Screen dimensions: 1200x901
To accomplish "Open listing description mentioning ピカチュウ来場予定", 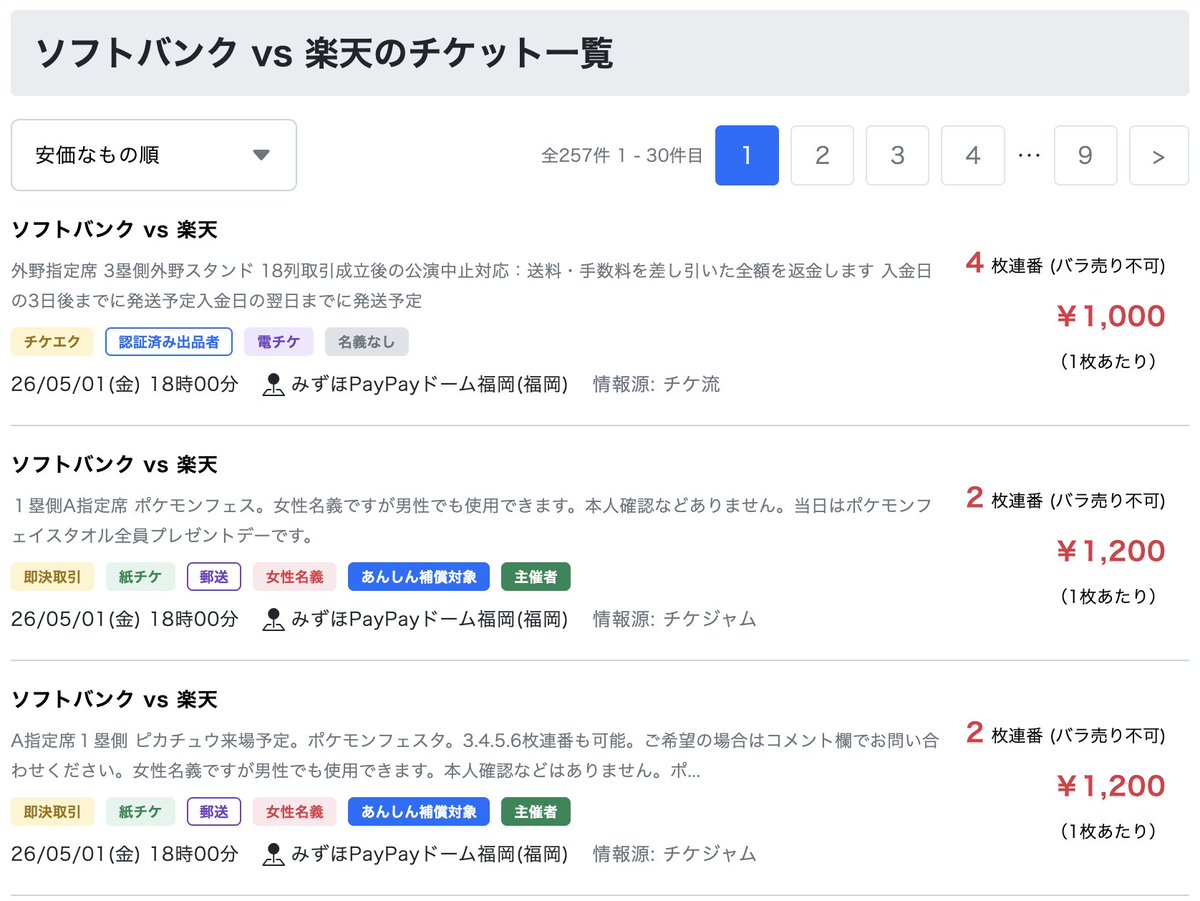I will 476,756.
